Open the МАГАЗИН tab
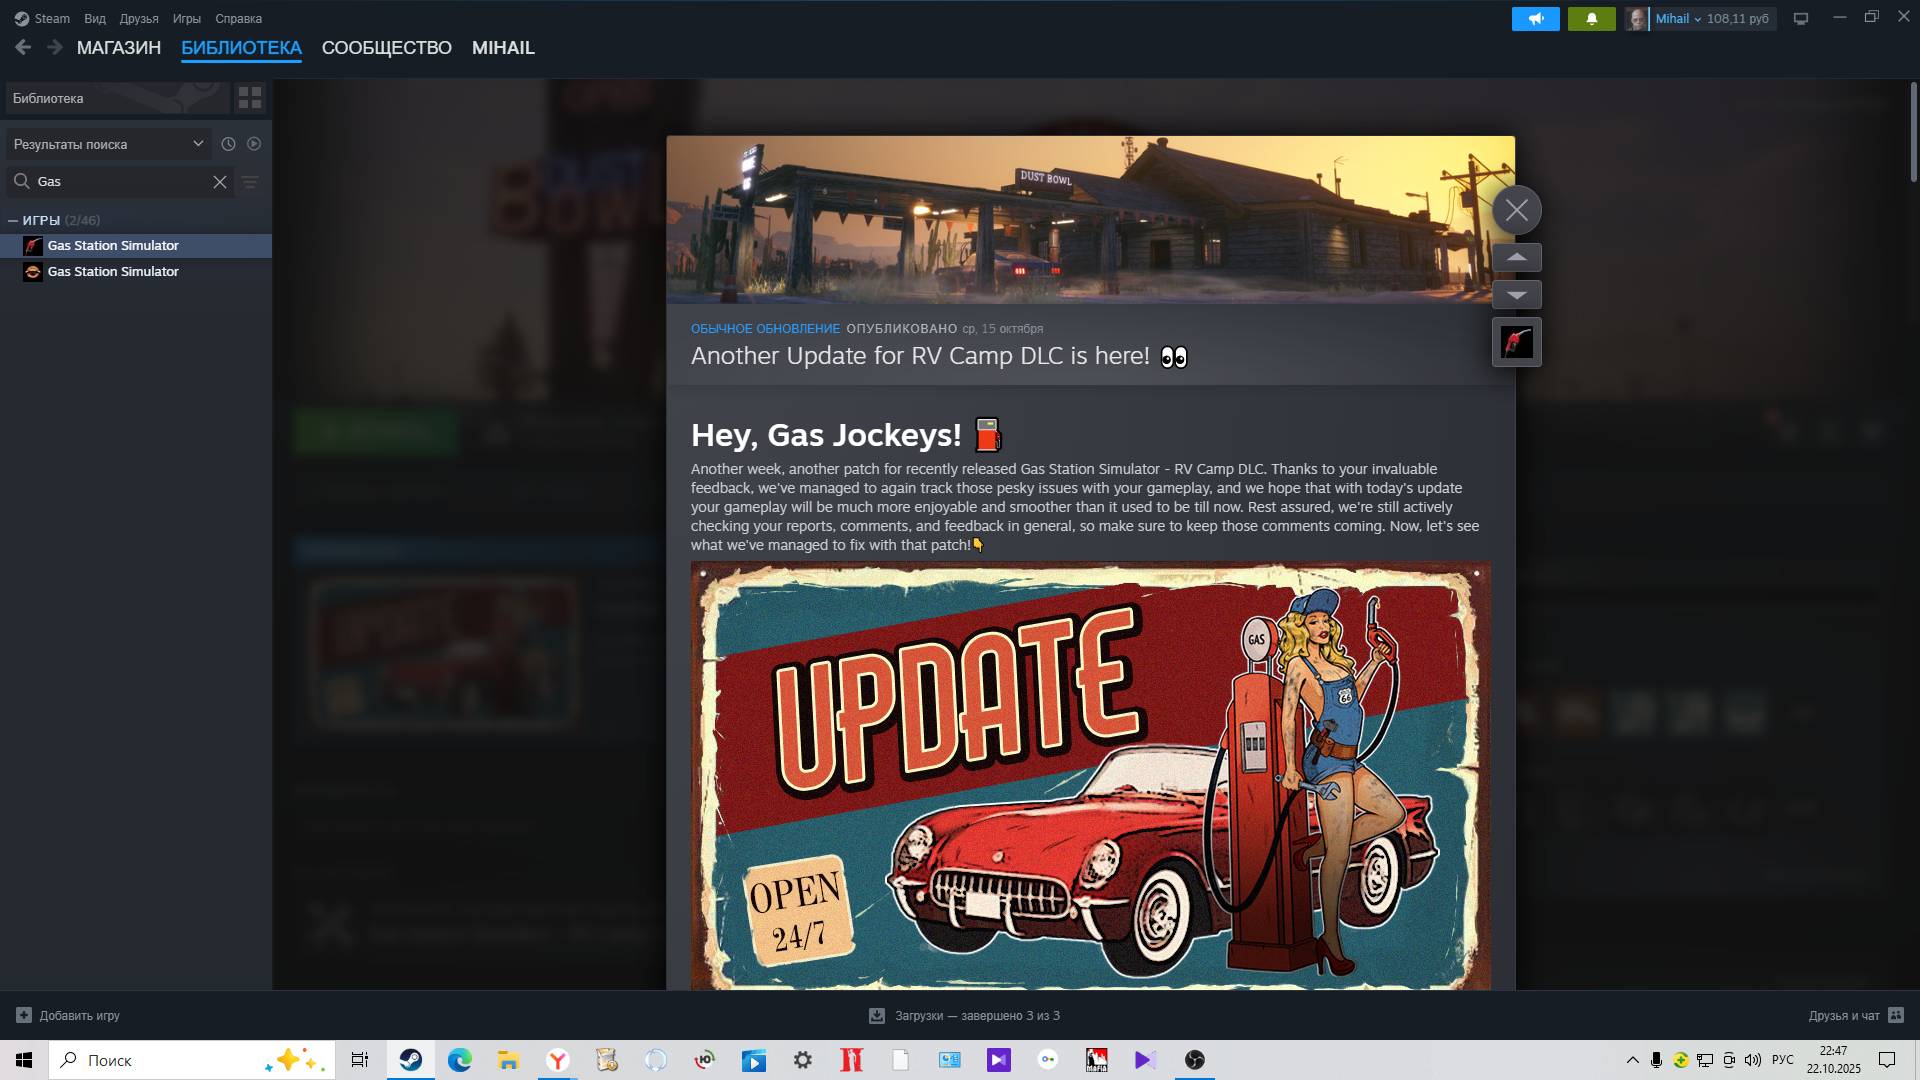 [118, 48]
